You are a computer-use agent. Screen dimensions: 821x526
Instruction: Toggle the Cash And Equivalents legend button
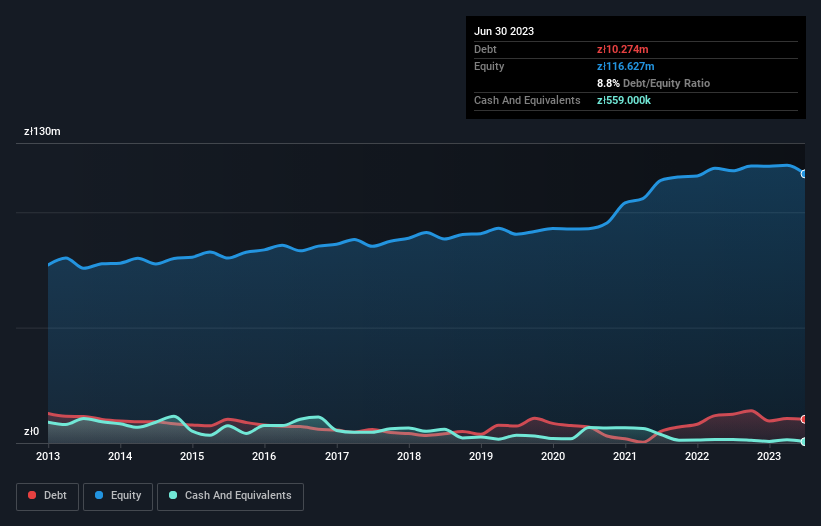tap(230, 496)
